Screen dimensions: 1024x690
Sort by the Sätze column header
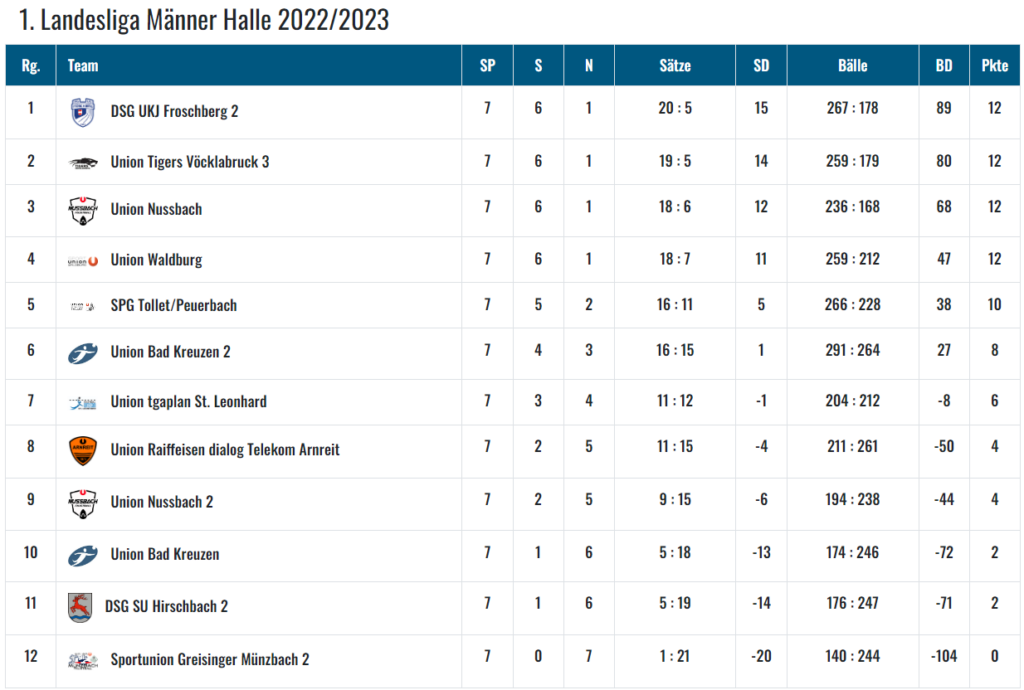point(675,65)
